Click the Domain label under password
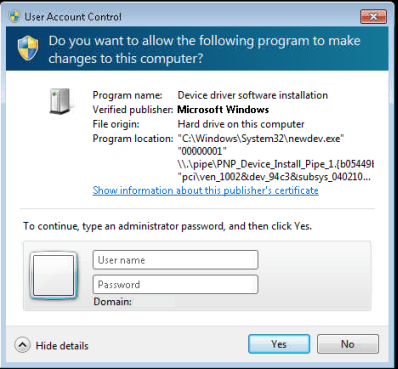The image size is (398, 369). pyautogui.click(x=113, y=302)
